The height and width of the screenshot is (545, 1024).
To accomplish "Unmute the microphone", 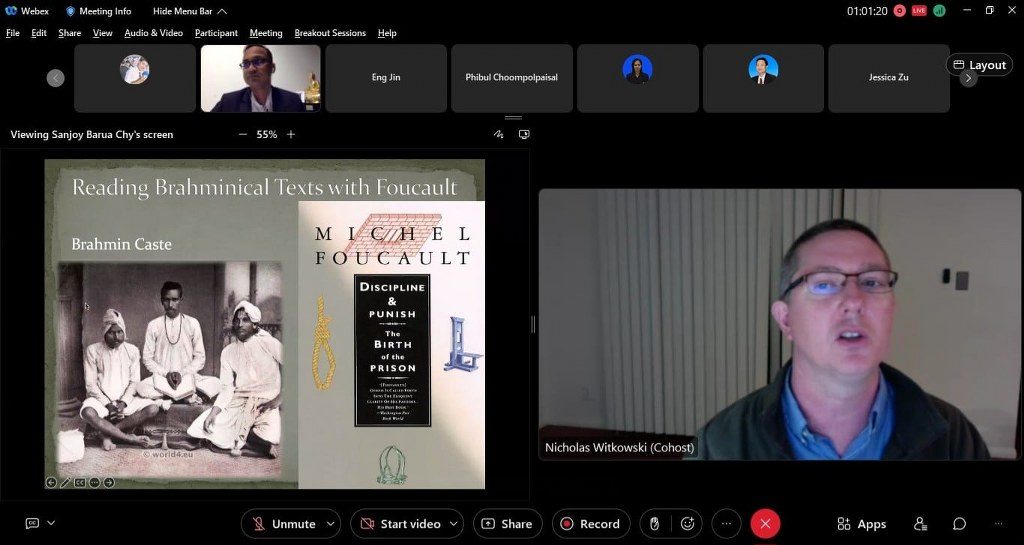I will (x=283, y=523).
